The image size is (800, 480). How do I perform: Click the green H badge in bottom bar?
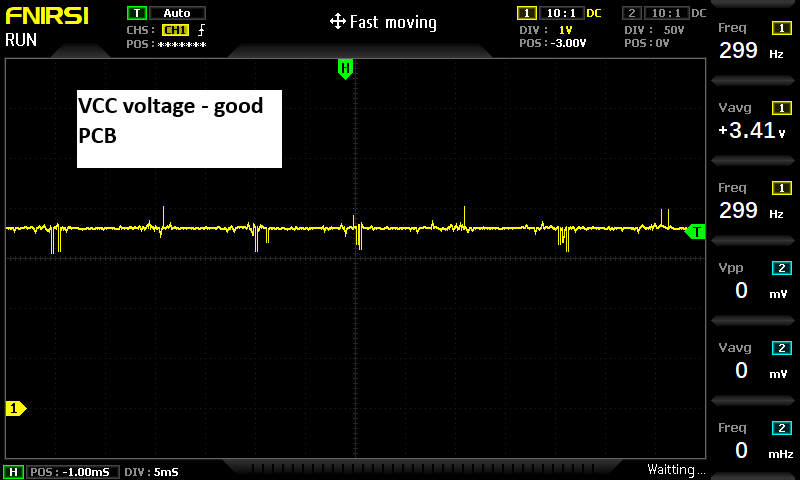[x=13, y=472]
